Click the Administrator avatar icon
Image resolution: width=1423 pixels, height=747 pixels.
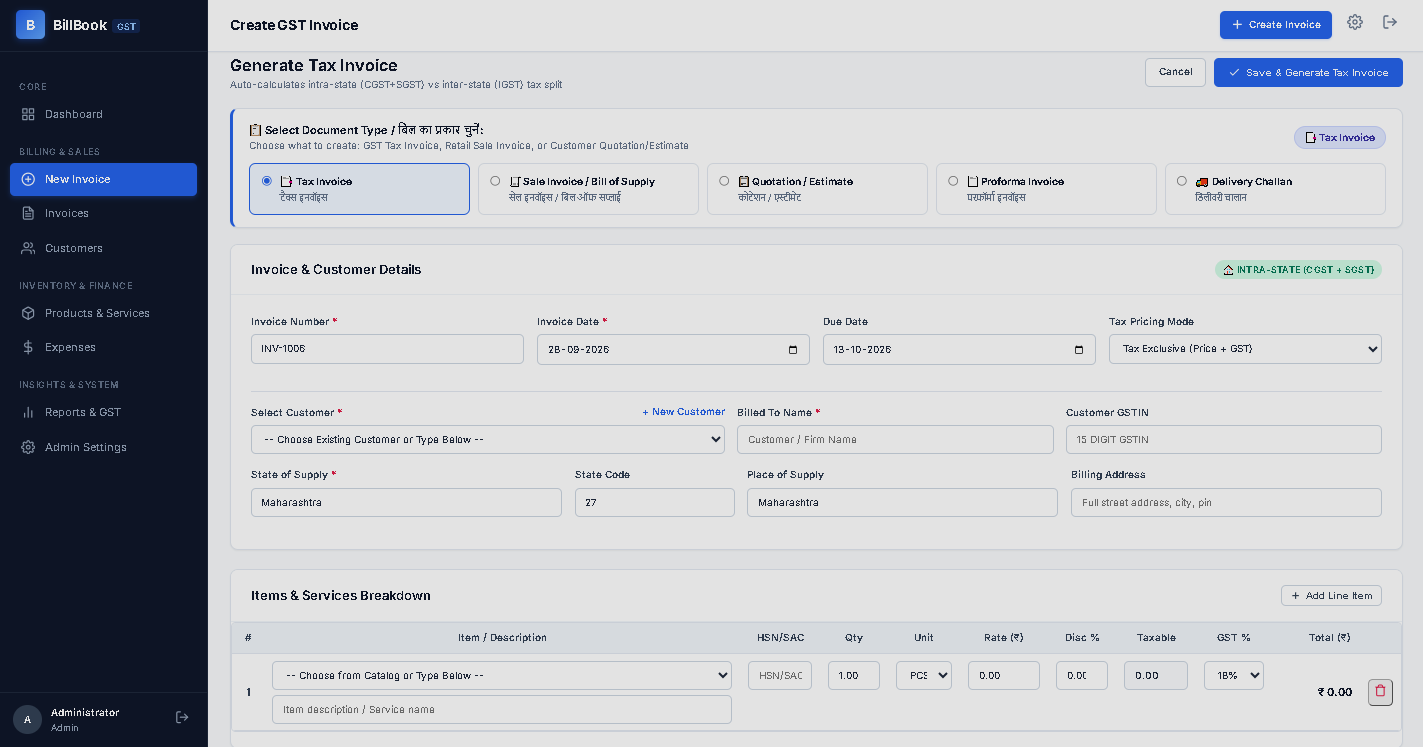[x=27, y=719]
